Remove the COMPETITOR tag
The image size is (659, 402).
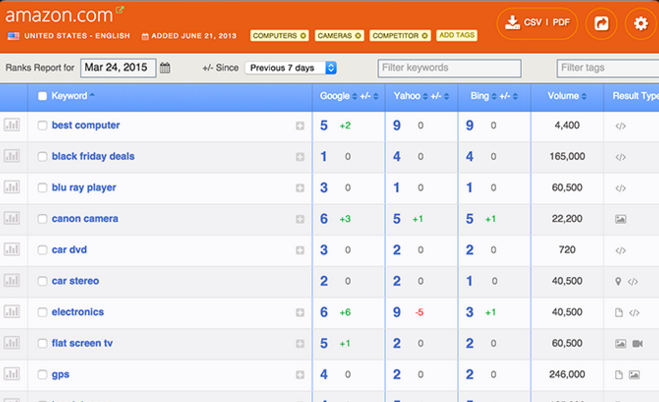tap(424, 36)
